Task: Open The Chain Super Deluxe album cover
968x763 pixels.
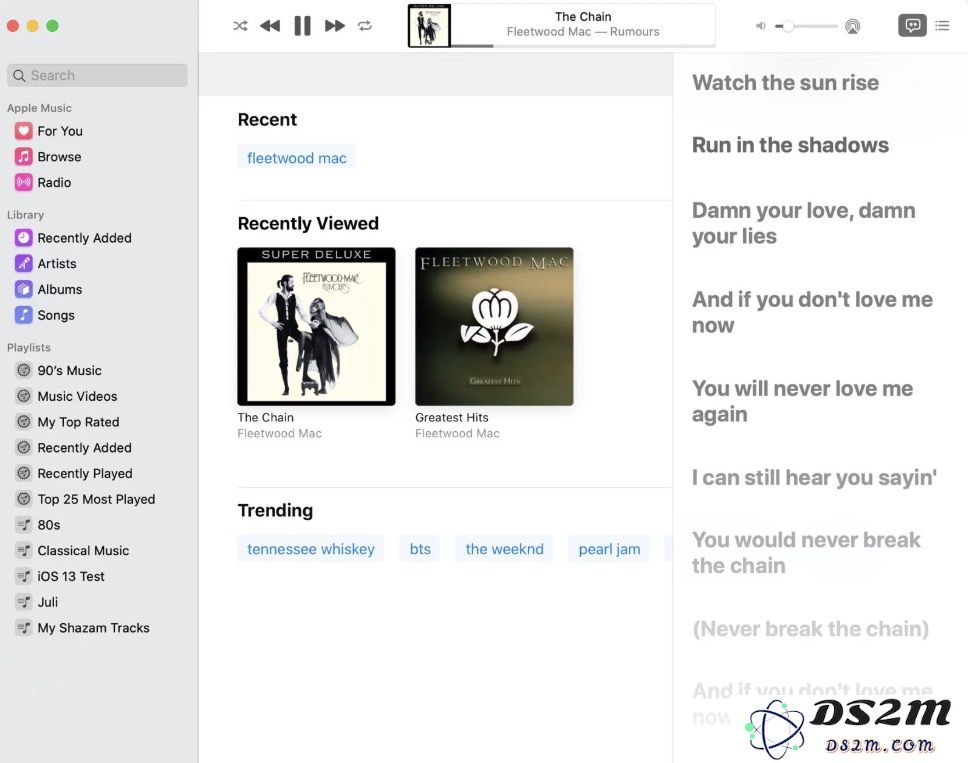Action: pyautogui.click(x=316, y=327)
